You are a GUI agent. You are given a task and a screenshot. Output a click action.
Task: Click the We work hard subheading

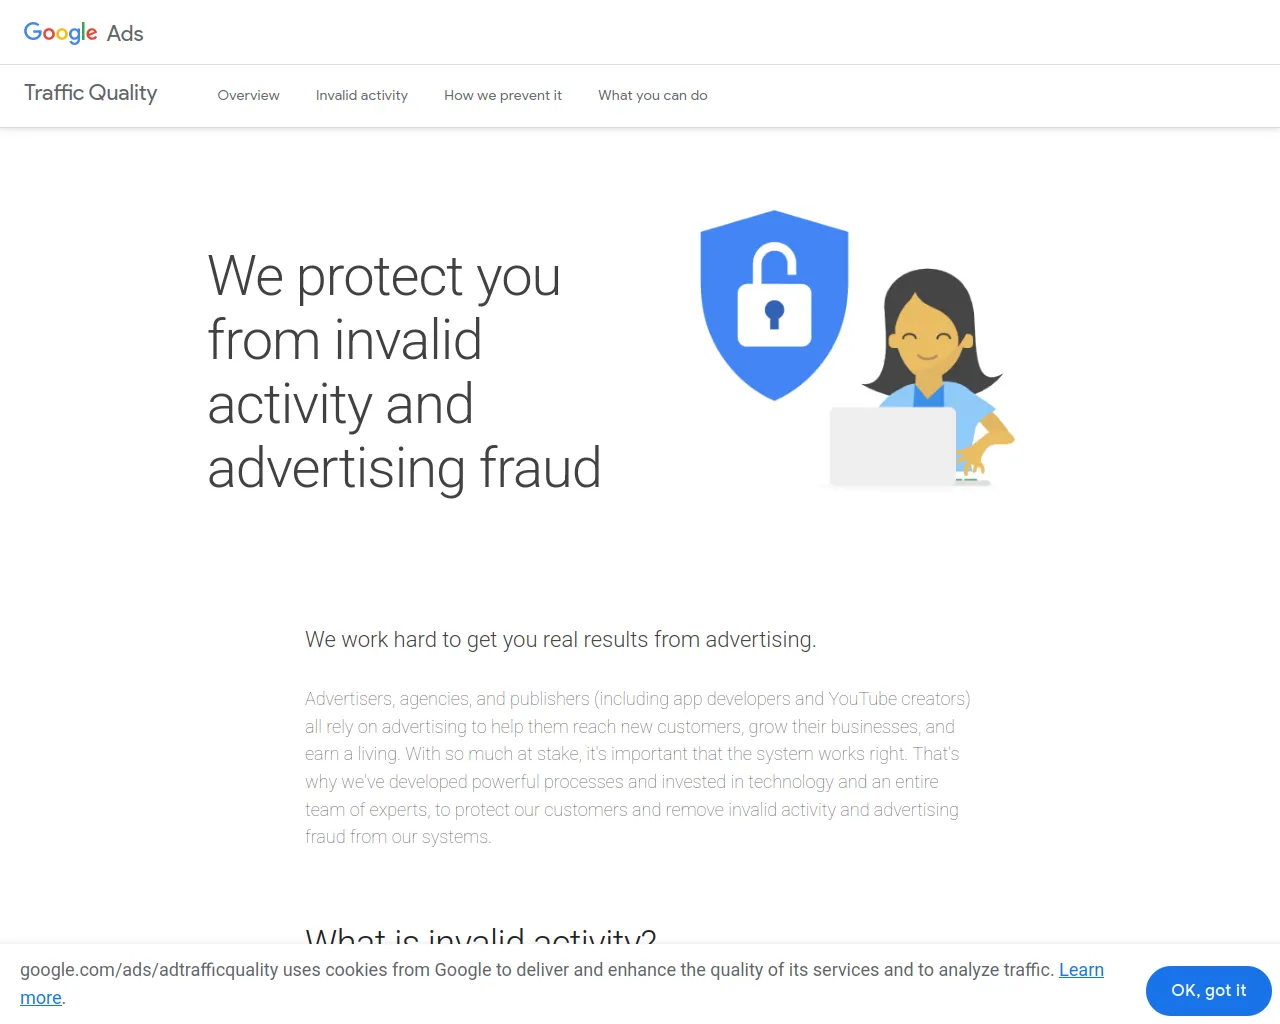560,640
